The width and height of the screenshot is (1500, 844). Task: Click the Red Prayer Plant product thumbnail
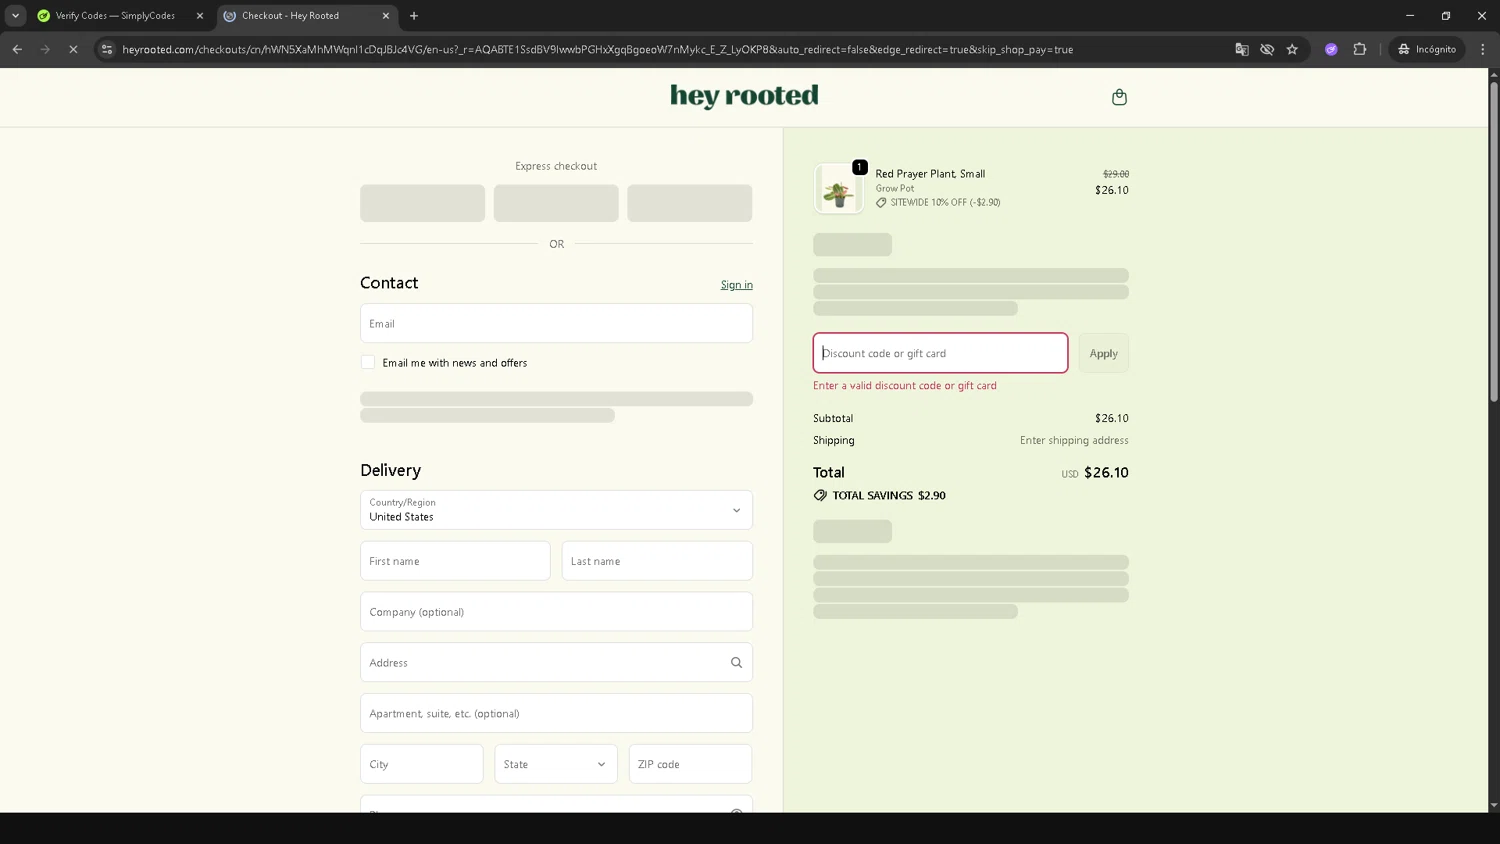(838, 188)
